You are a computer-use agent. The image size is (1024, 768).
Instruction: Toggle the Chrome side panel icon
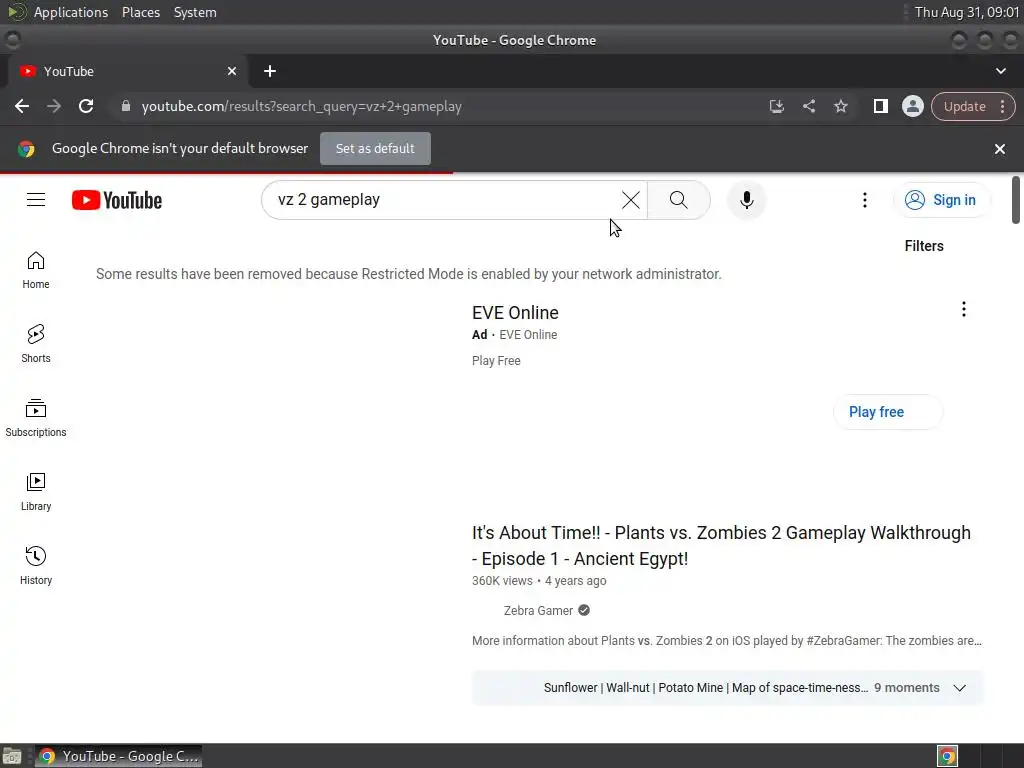tap(880, 106)
